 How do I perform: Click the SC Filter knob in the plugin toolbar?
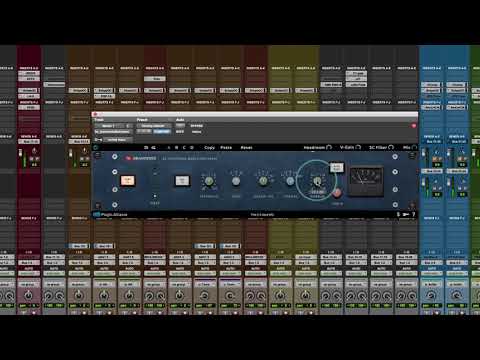coord(391,147)
